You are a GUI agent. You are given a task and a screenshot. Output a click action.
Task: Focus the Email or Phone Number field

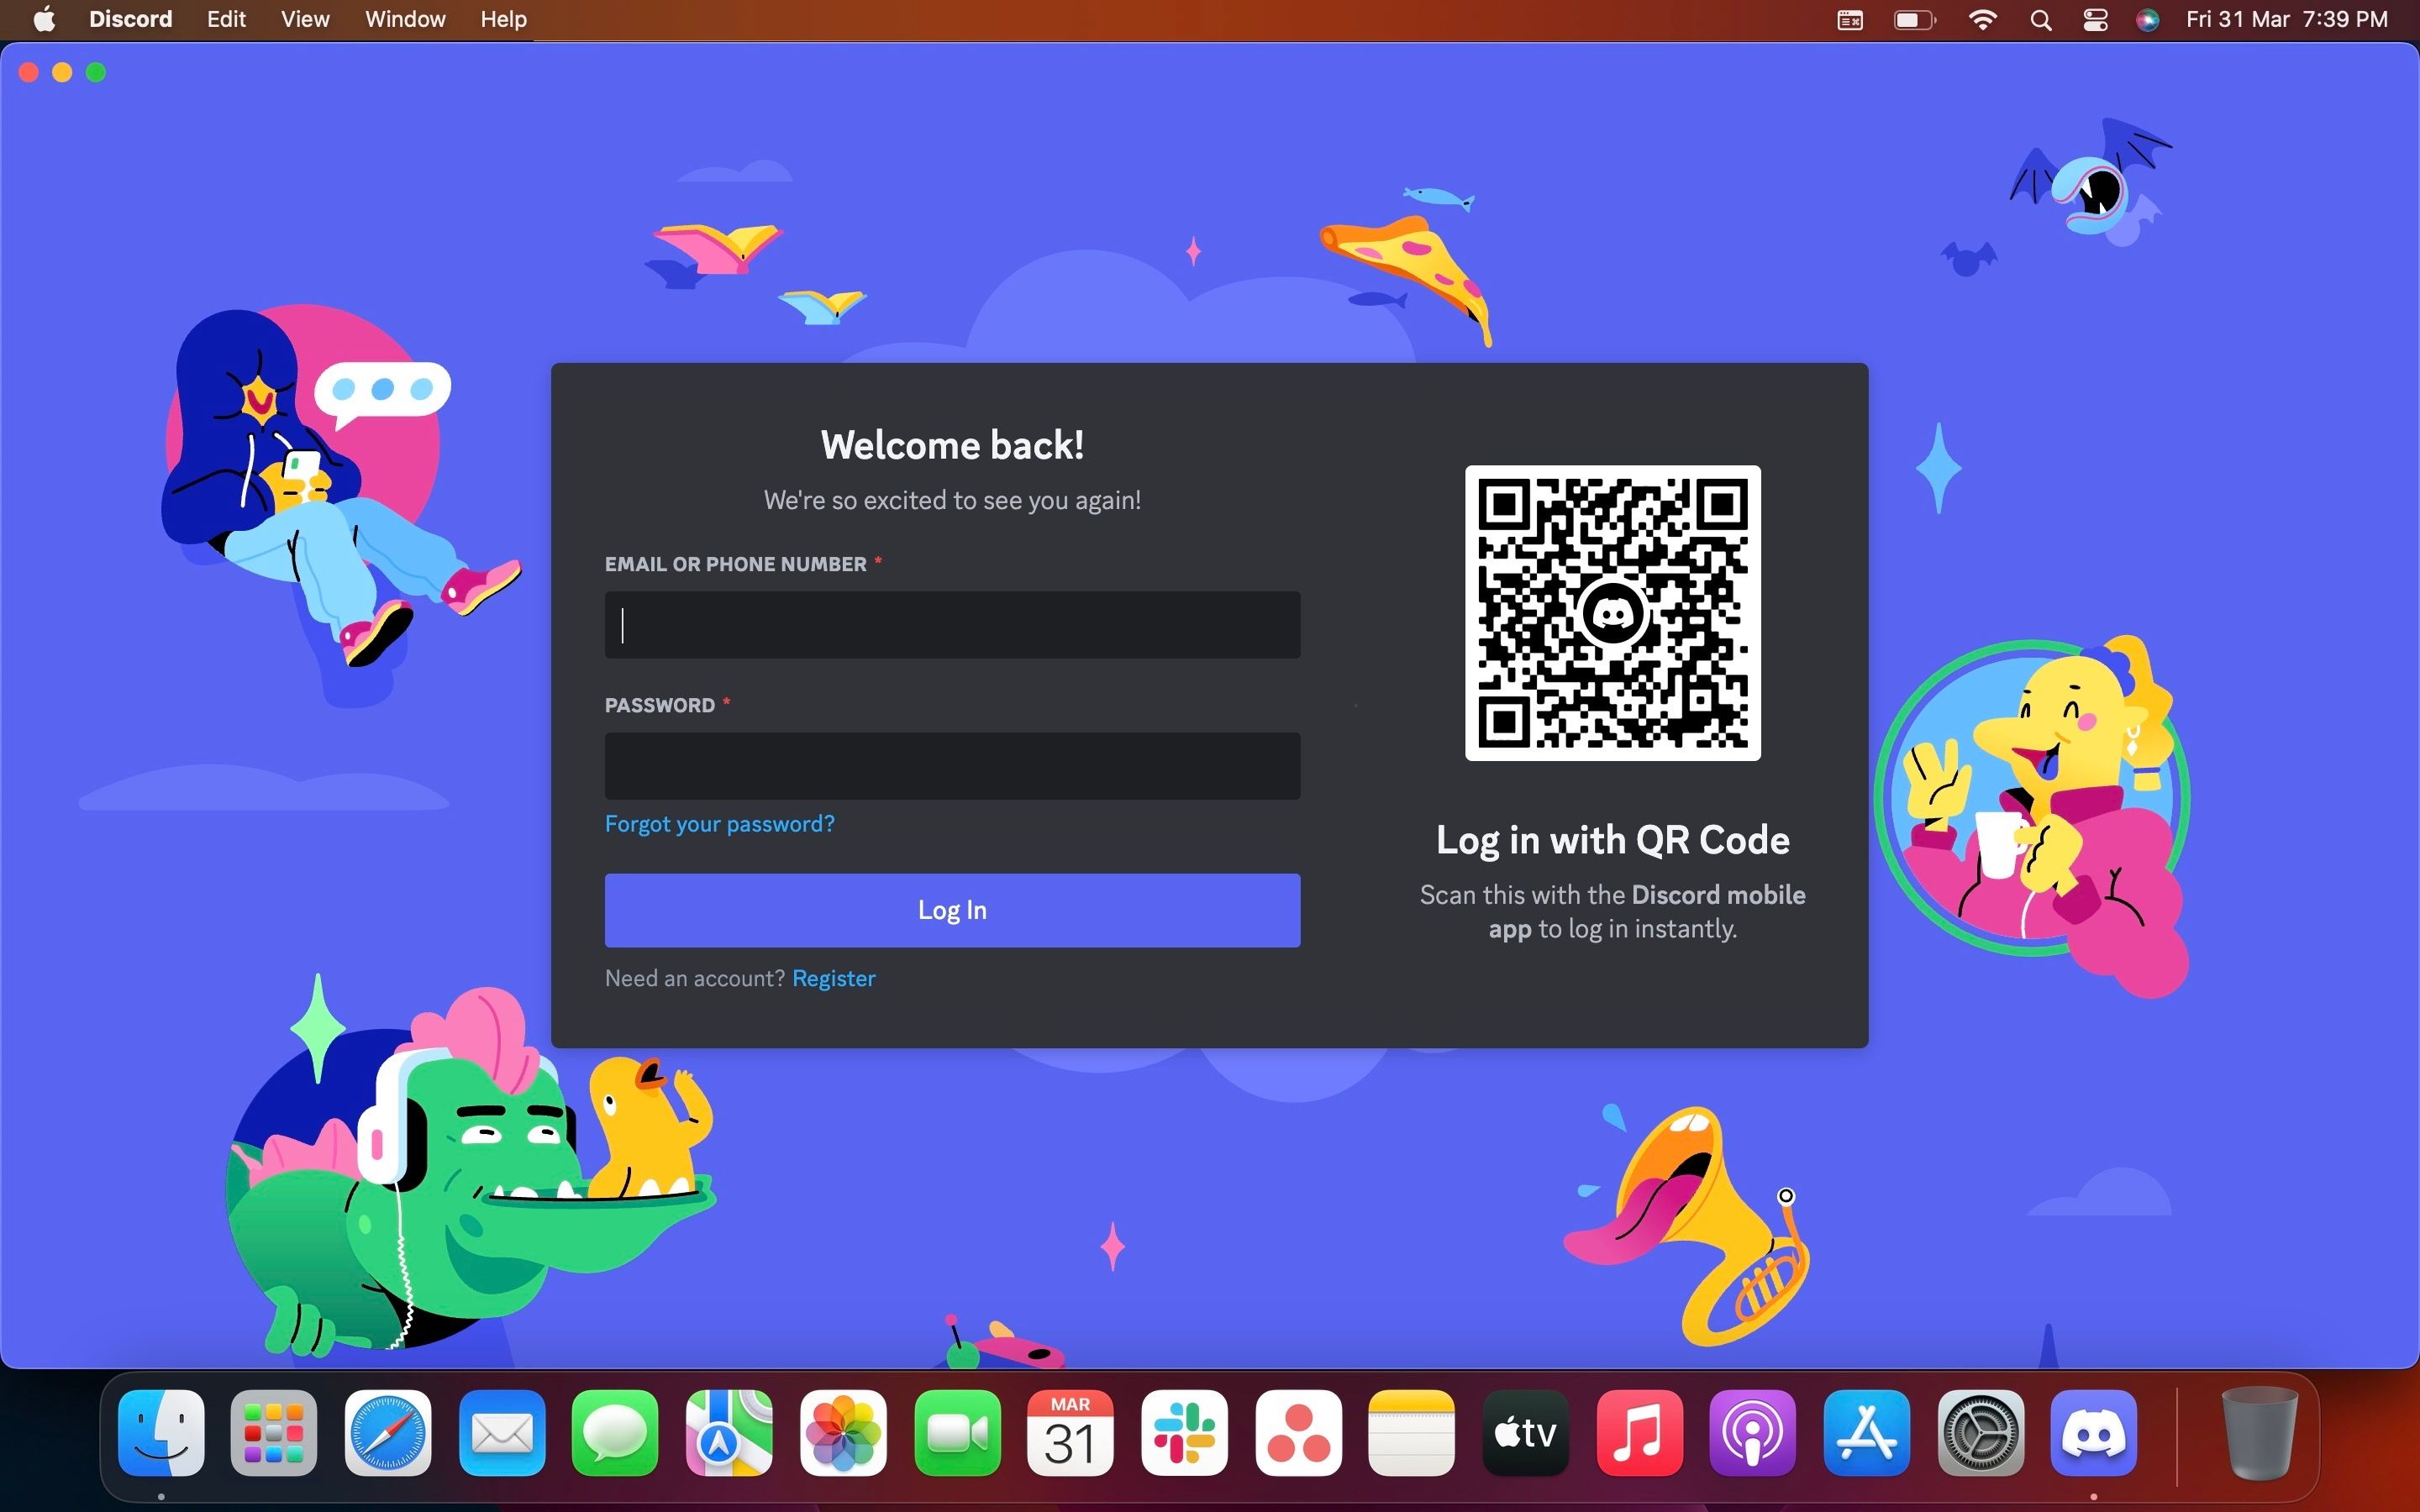click(952, 625)
